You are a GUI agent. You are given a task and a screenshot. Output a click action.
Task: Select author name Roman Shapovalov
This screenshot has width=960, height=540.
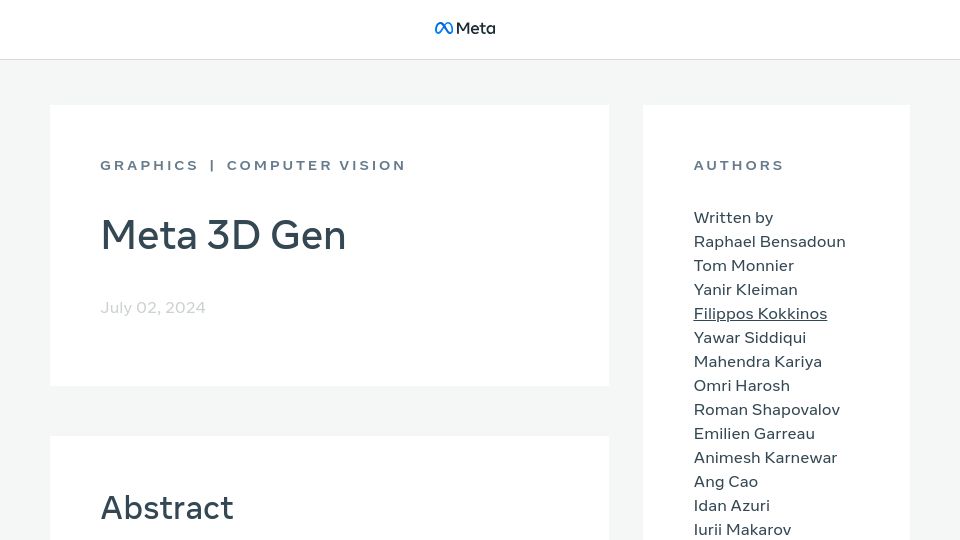coord(767,410)
